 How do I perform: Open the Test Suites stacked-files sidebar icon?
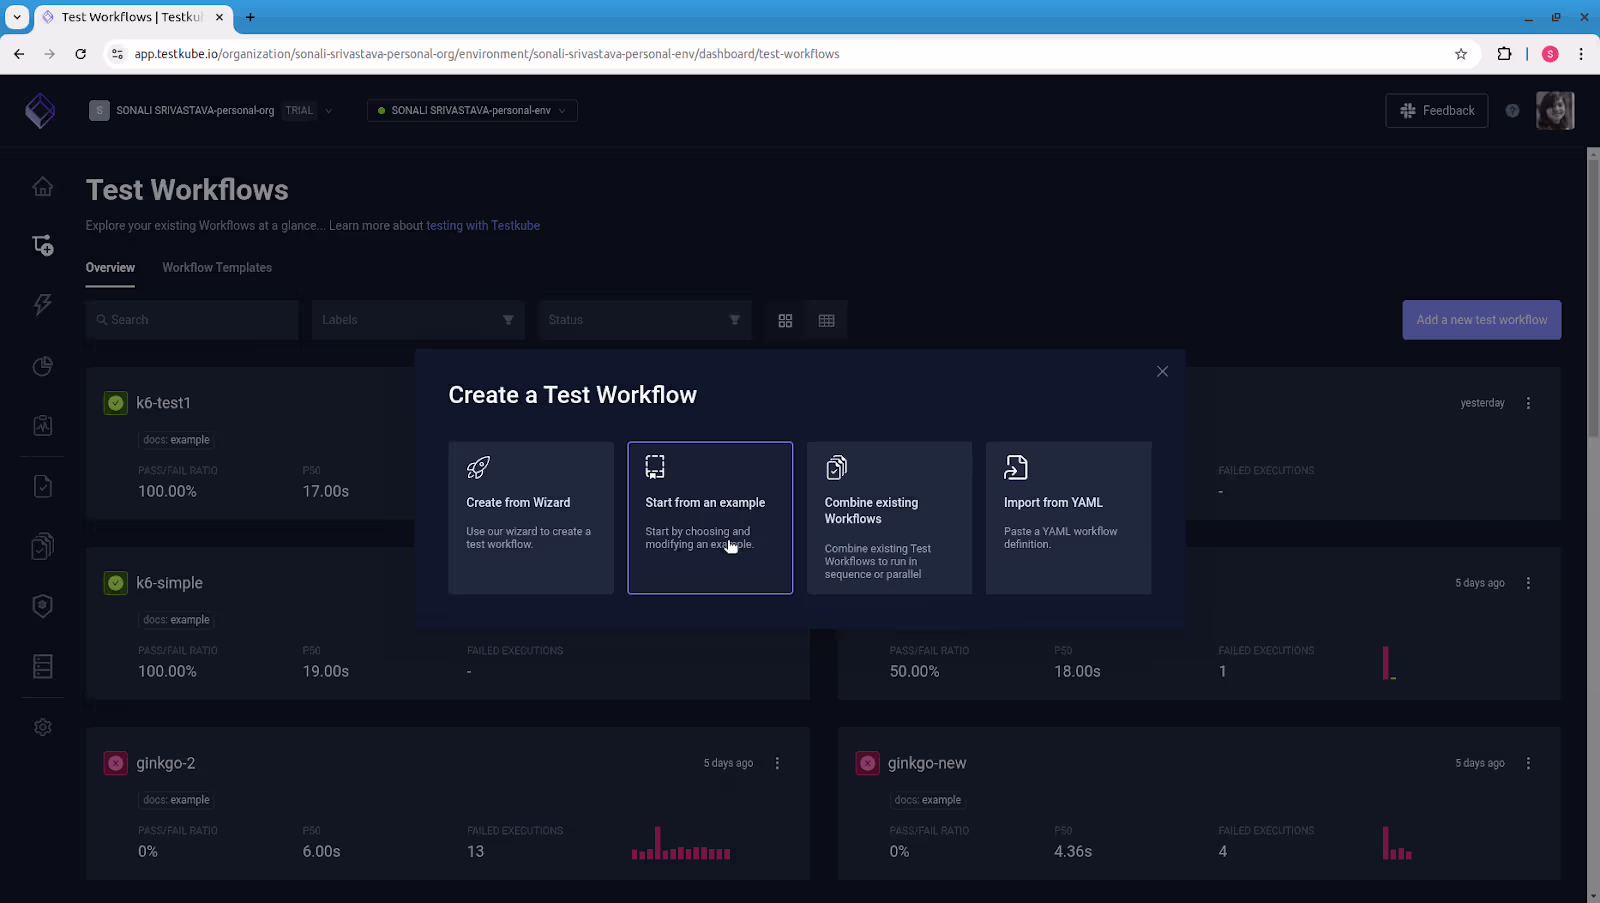[x=42, y=546]
